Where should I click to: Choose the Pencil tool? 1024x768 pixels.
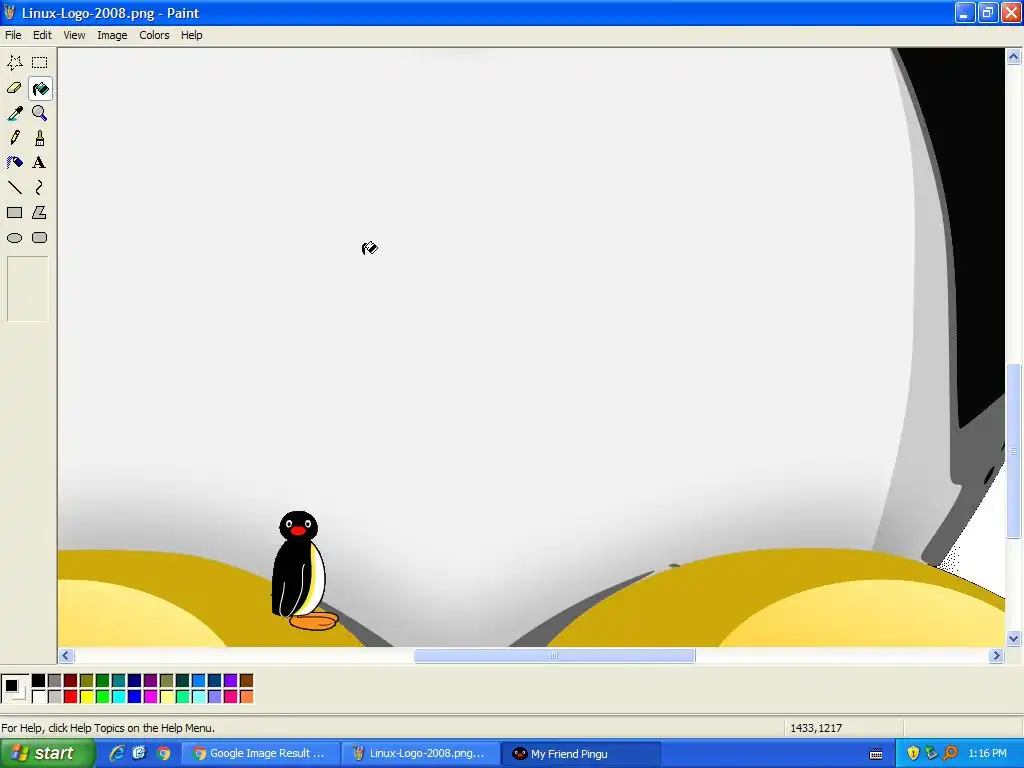point(14,138)
